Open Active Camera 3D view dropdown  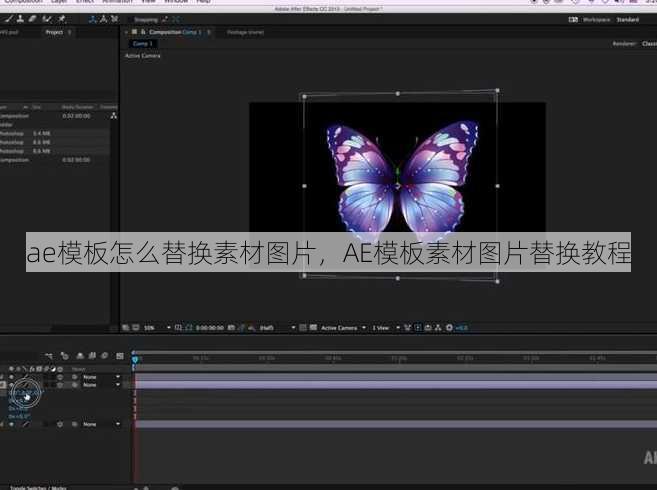pyautogui.click(x=344, y=328)
